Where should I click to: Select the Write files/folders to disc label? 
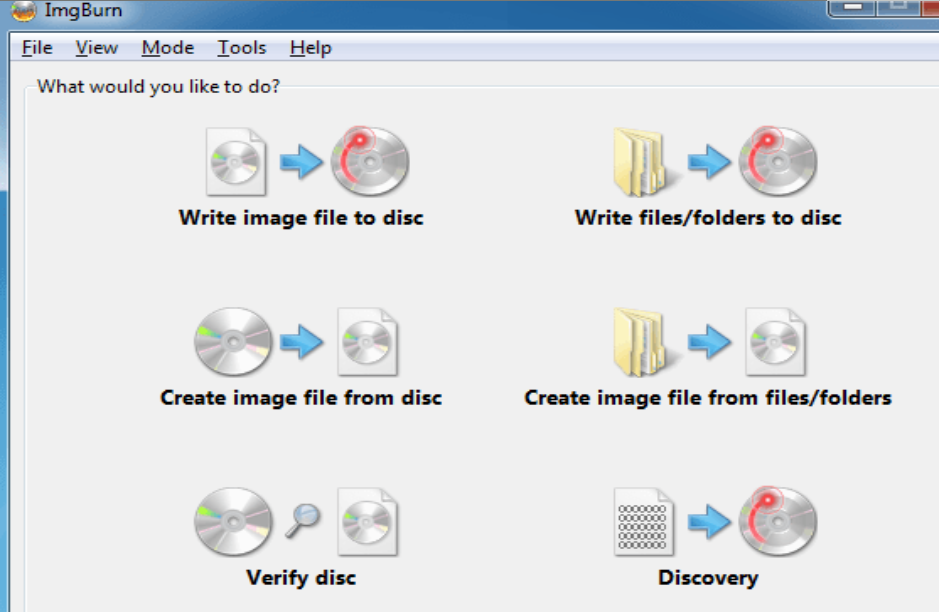708,218
